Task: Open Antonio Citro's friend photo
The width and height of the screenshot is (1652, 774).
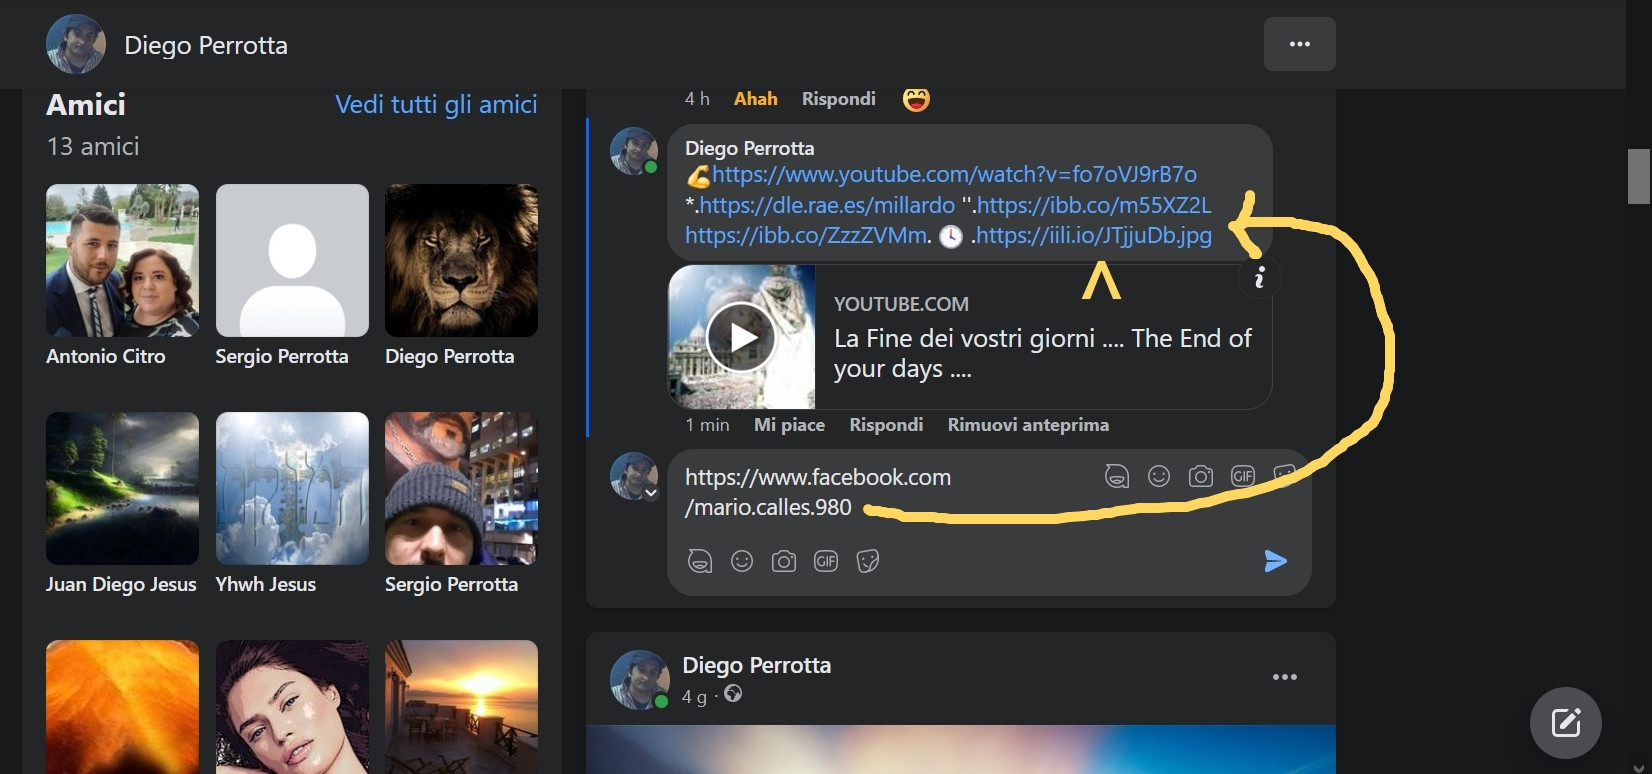Action: (122, 260)
